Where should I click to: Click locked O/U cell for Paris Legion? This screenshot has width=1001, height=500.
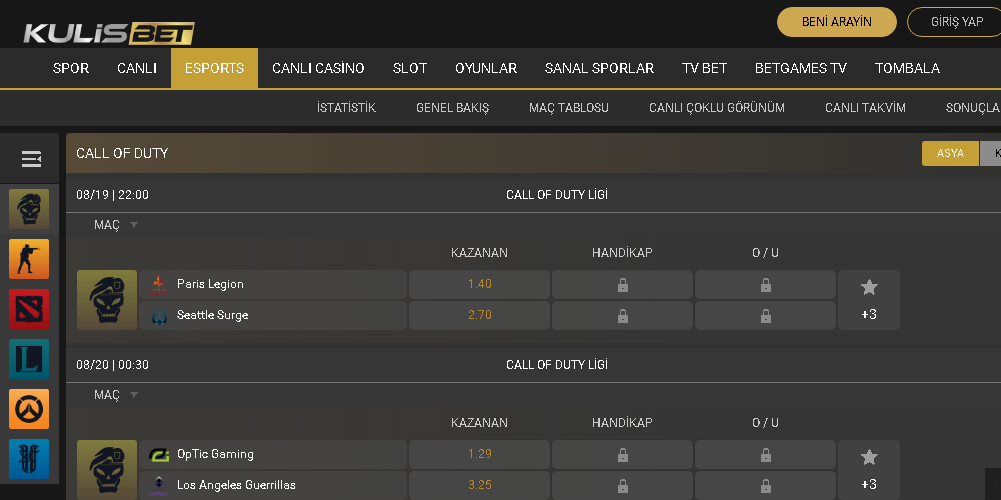[x=765, y=285]
